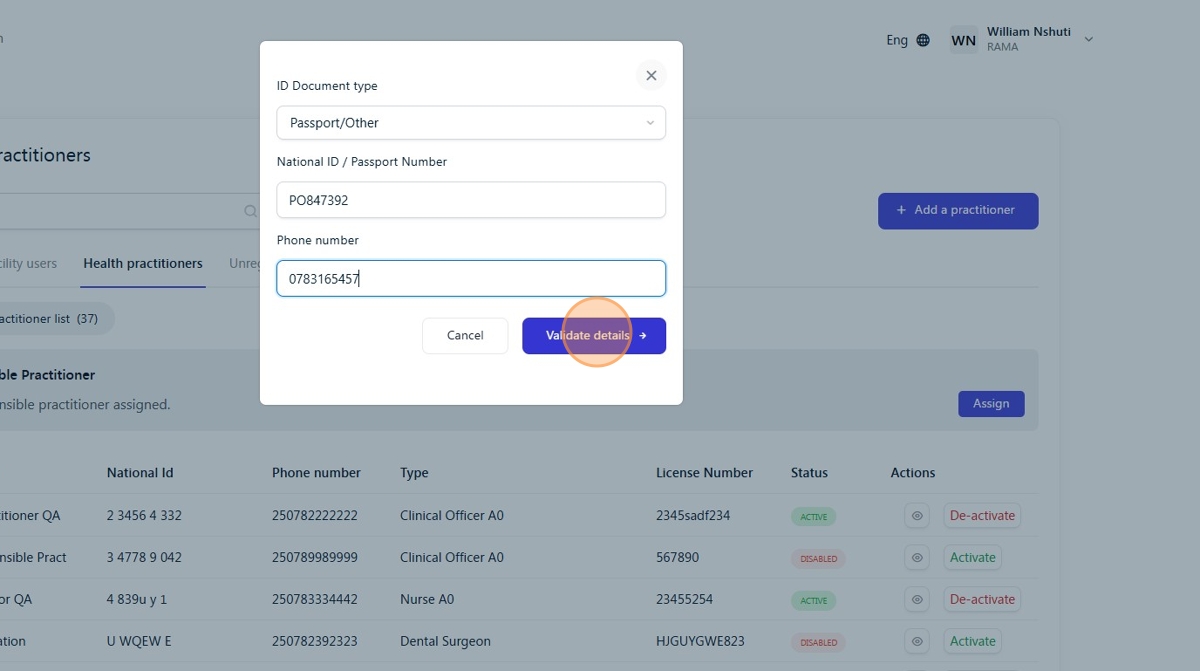Add a practitioner

[x=958, y=211]
